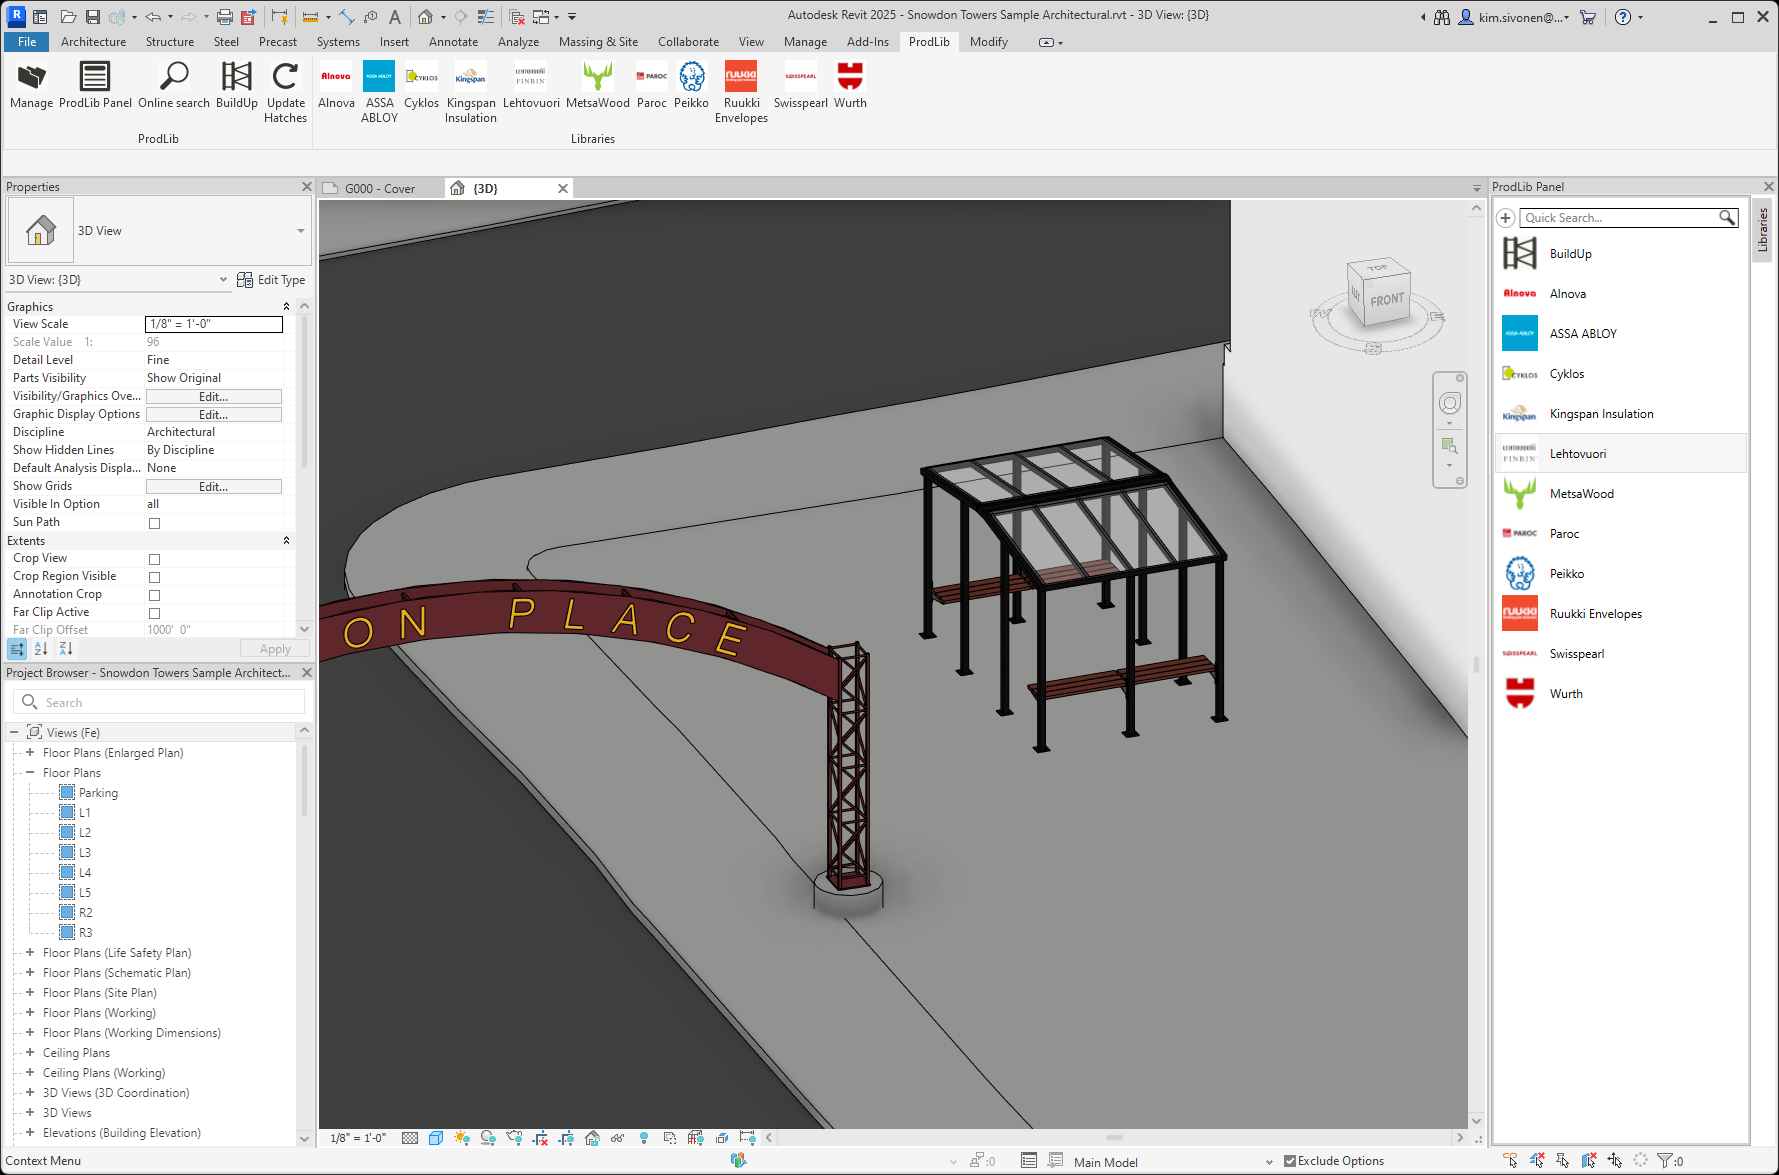Open the G000 - Cover view tab

coord(379,189)
